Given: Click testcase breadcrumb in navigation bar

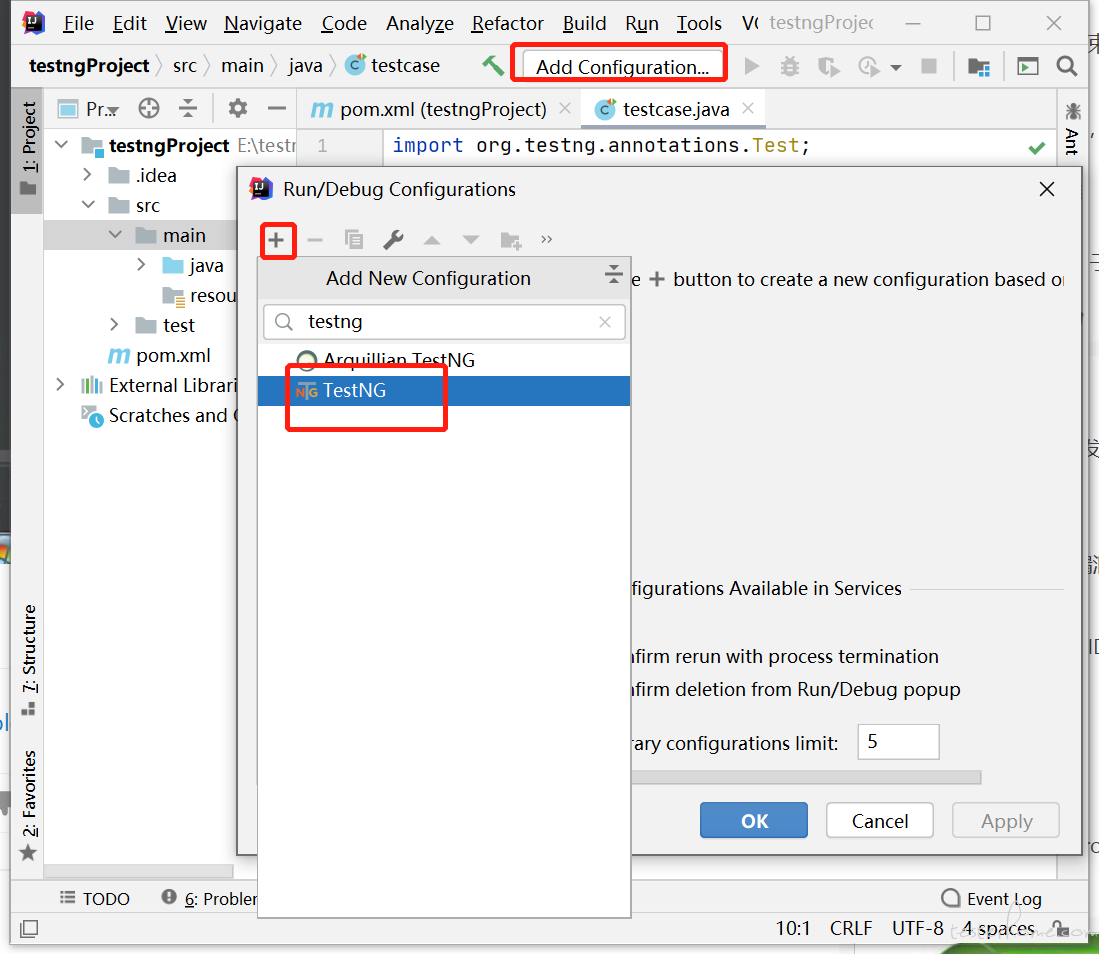Looking at the screenshot, I should (393, 66).
